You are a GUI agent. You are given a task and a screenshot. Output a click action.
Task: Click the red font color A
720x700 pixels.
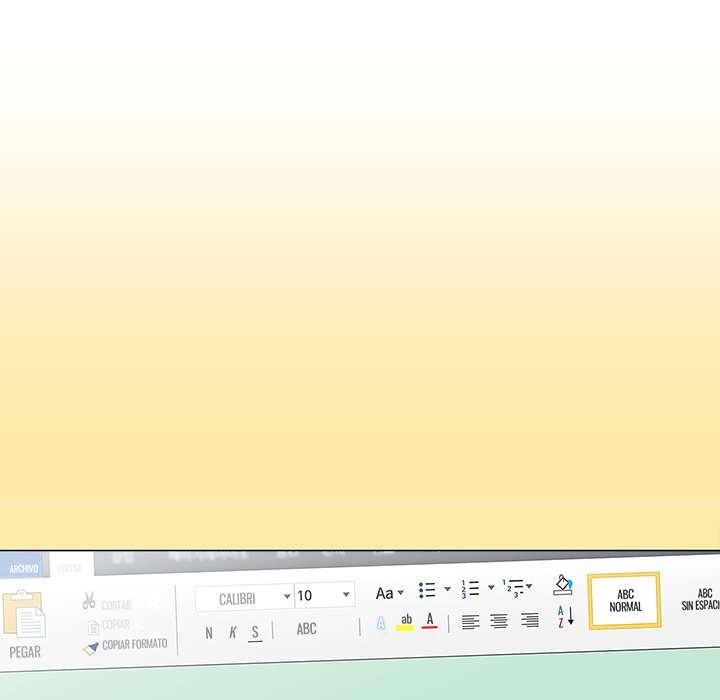tap(429, 621)
